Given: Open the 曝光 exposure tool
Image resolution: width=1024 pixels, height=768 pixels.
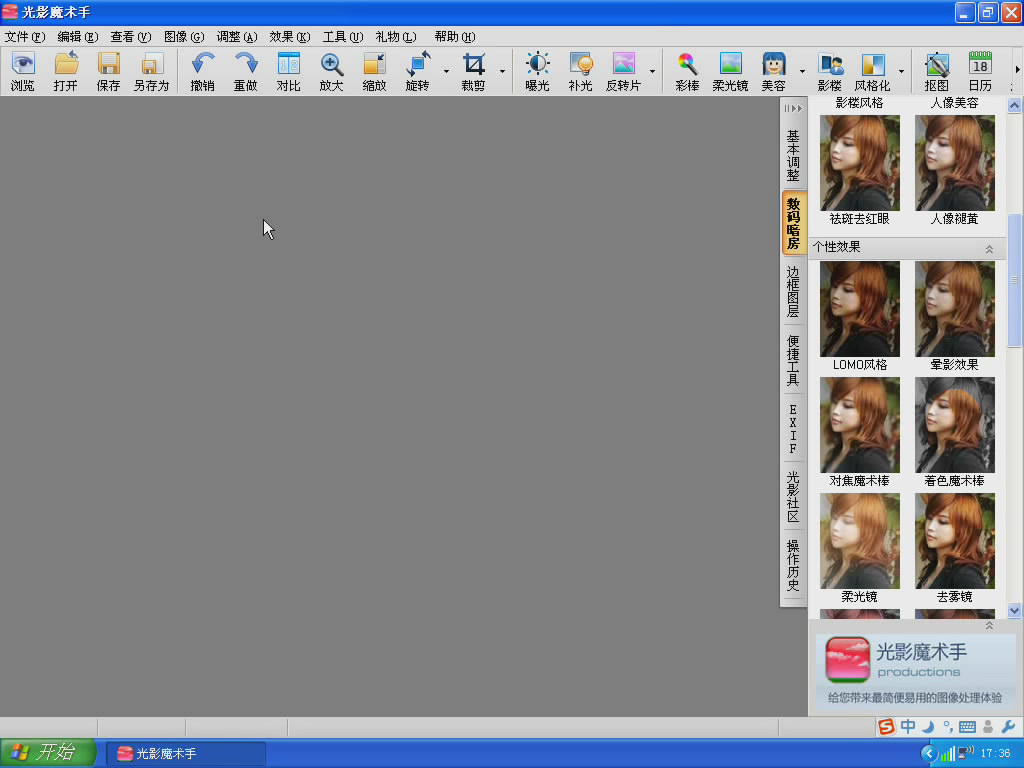Looking at the screenshot, I should click(x=537, y=71).
